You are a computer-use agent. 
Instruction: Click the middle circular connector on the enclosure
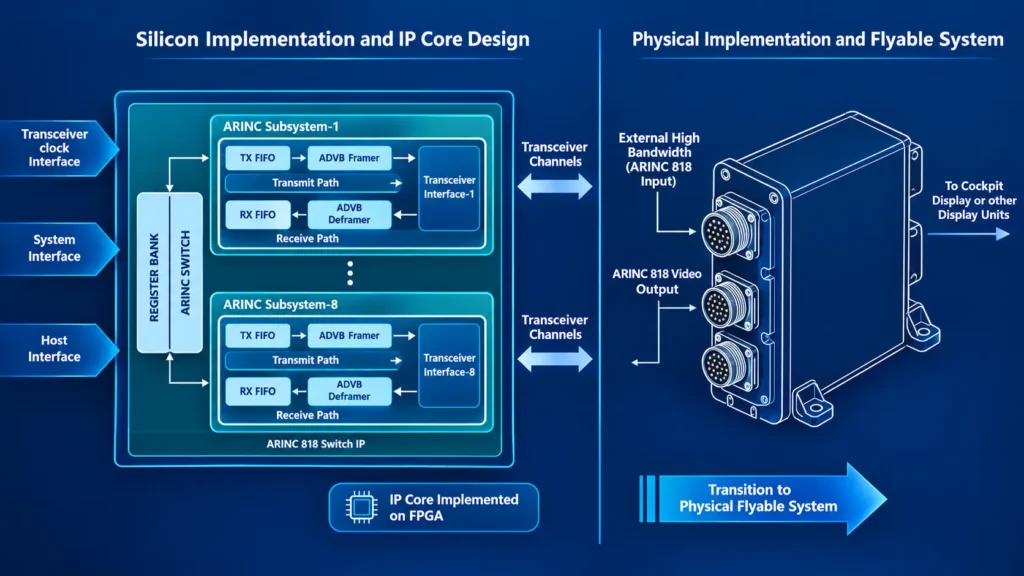[x=727, y=305]
